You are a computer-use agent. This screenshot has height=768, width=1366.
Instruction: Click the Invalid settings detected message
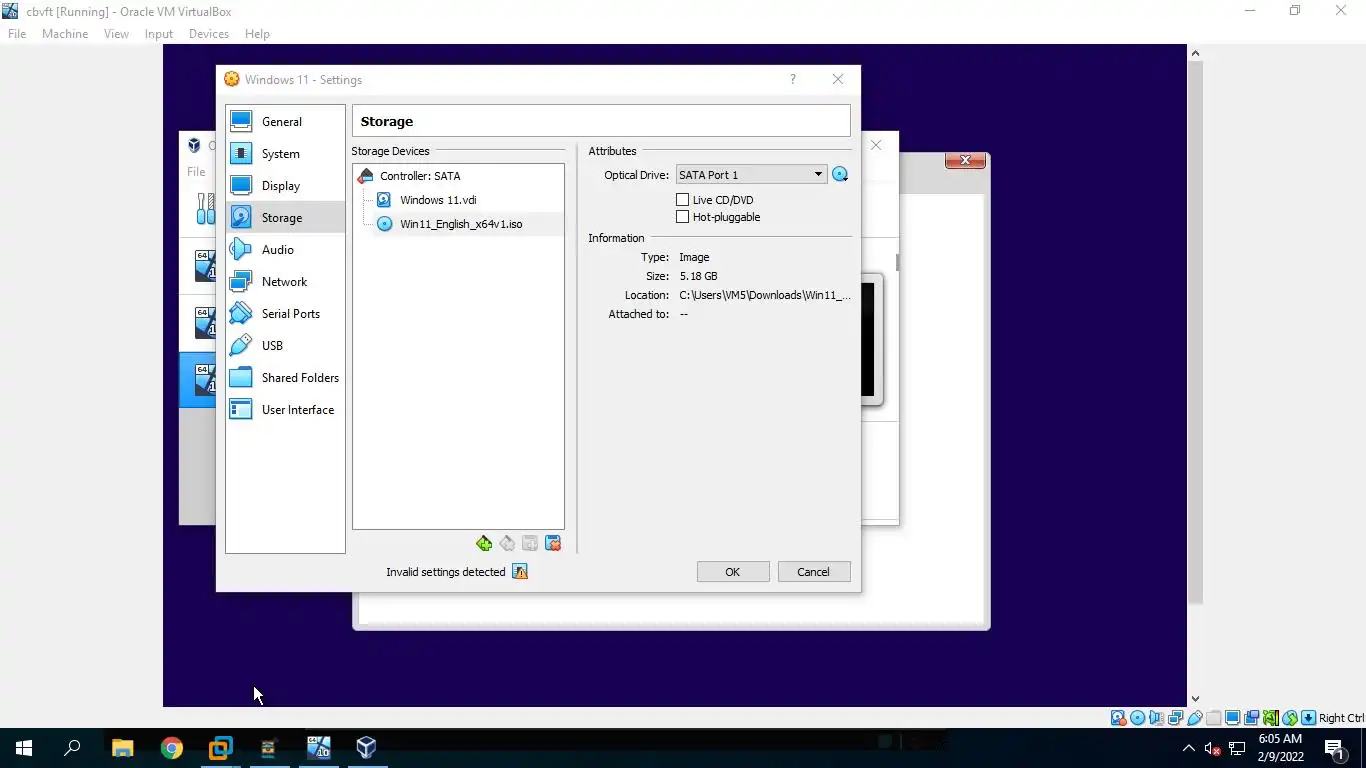(x=446, y=572)
